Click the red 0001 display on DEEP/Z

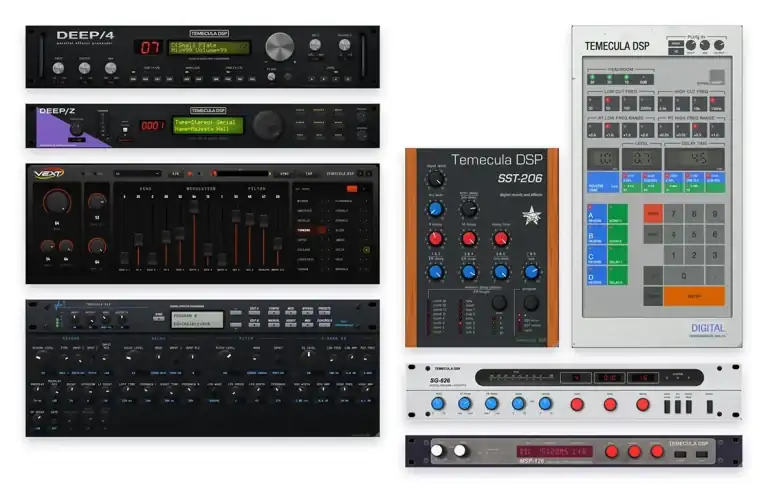point(151,126)
